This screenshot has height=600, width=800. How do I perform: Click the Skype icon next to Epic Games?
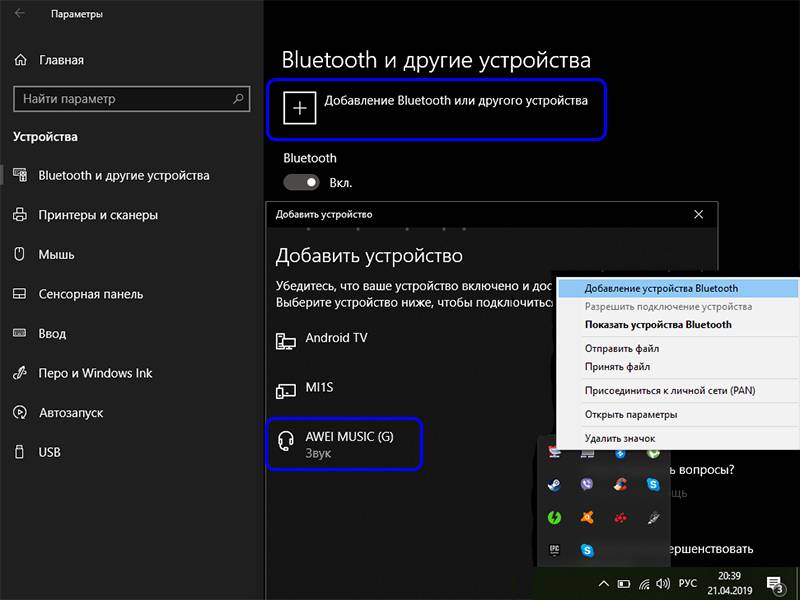click(x=587, y=550)
